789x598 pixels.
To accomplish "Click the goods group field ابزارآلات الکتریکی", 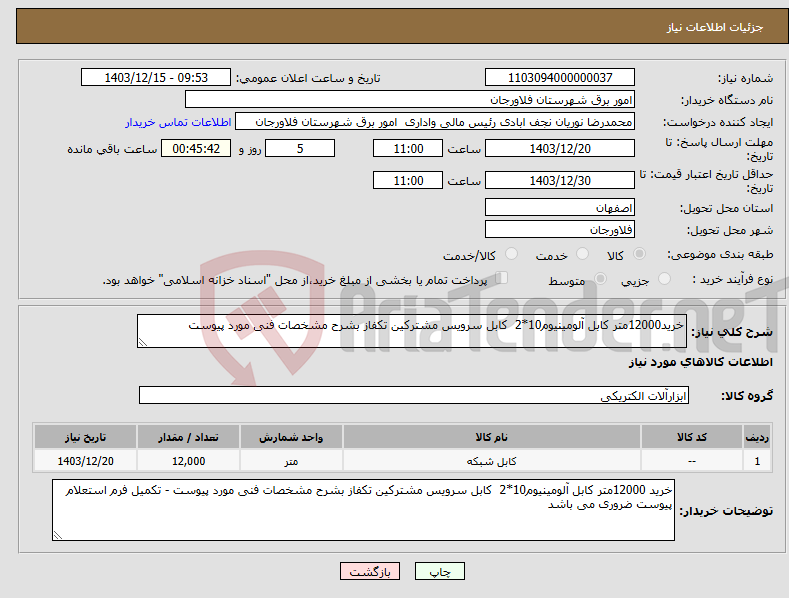I will point(414,396).
